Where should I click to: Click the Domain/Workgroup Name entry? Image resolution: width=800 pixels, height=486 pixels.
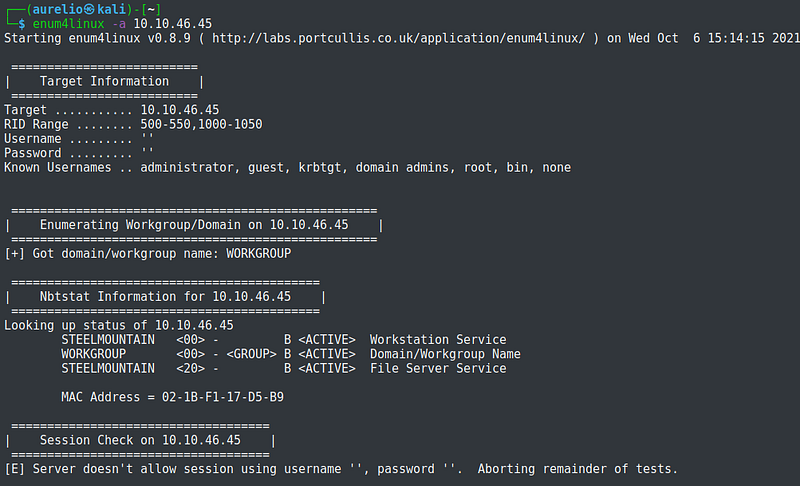444,354
